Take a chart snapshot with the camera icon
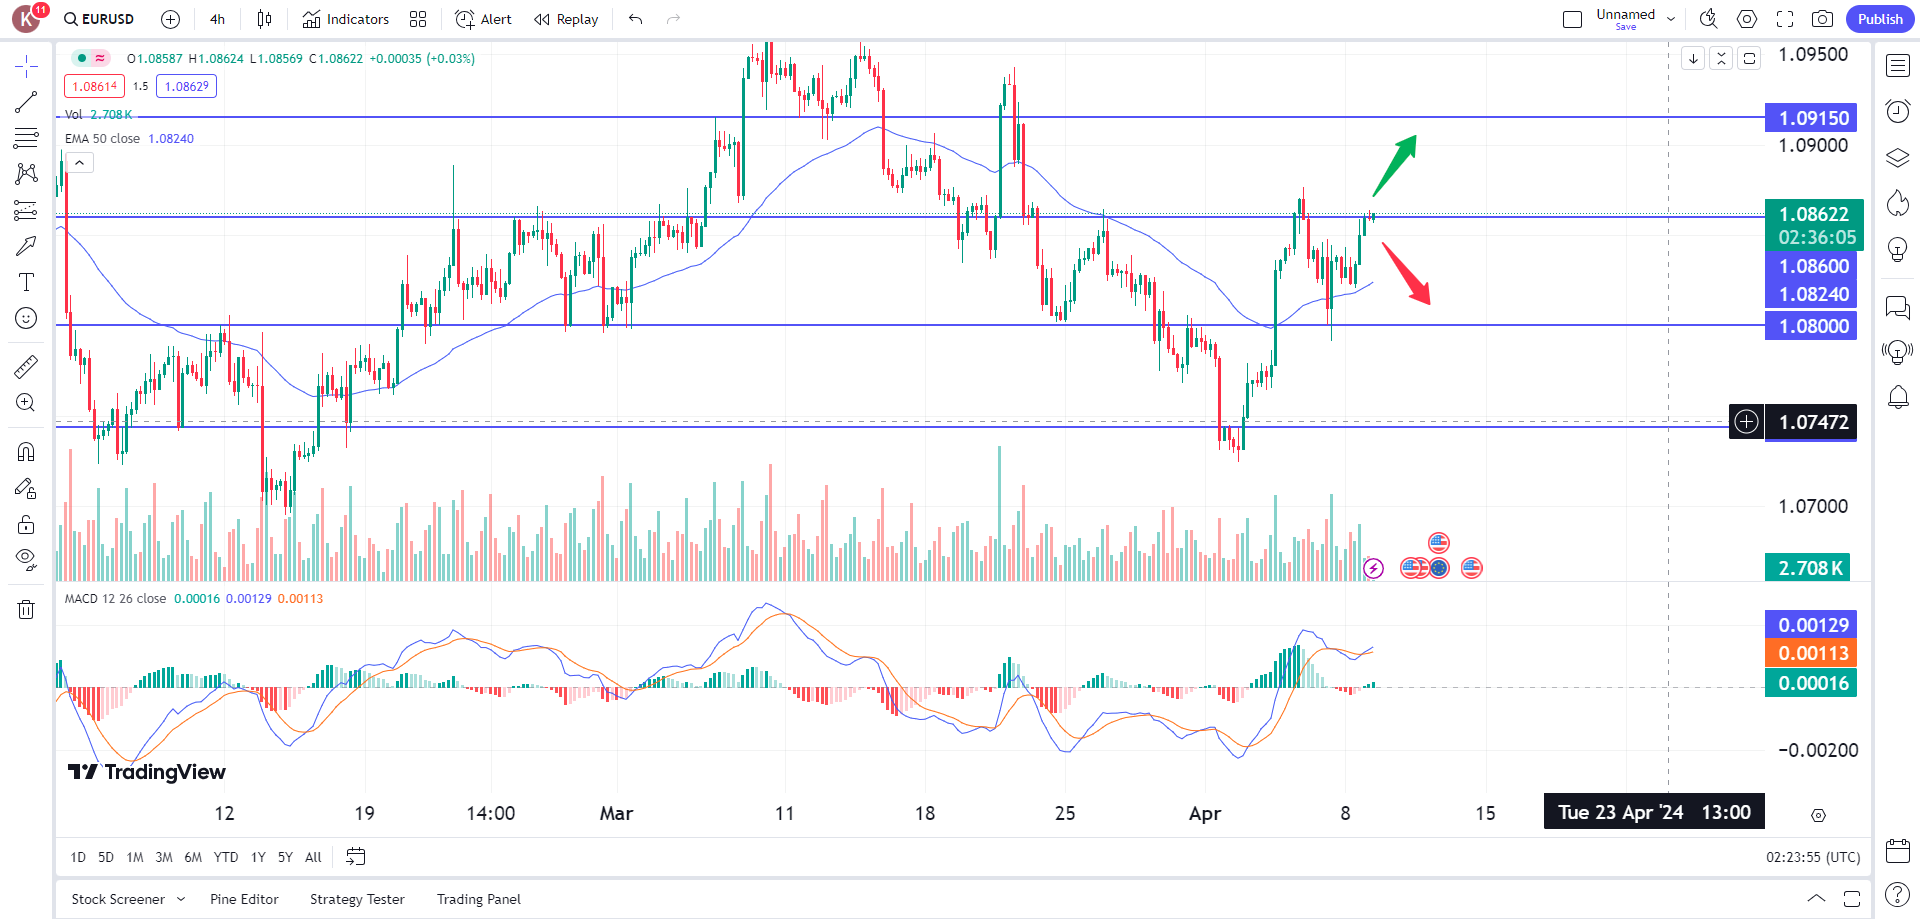This screenshot has width=1920, height=919. click(1823, 19)
